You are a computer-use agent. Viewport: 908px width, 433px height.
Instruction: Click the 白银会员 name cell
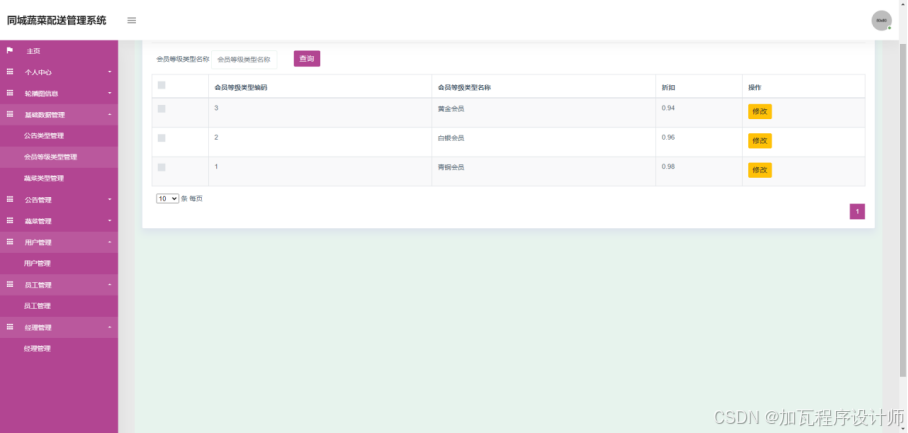point(451,138)
